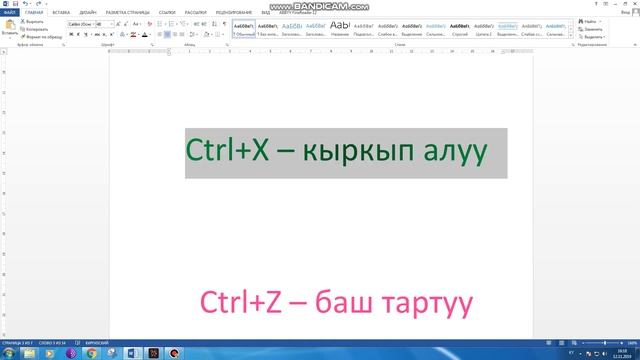The width and height of the screenshot is (640, 360).
Task: Toggle center alignment button
Action: coord(167,35)
